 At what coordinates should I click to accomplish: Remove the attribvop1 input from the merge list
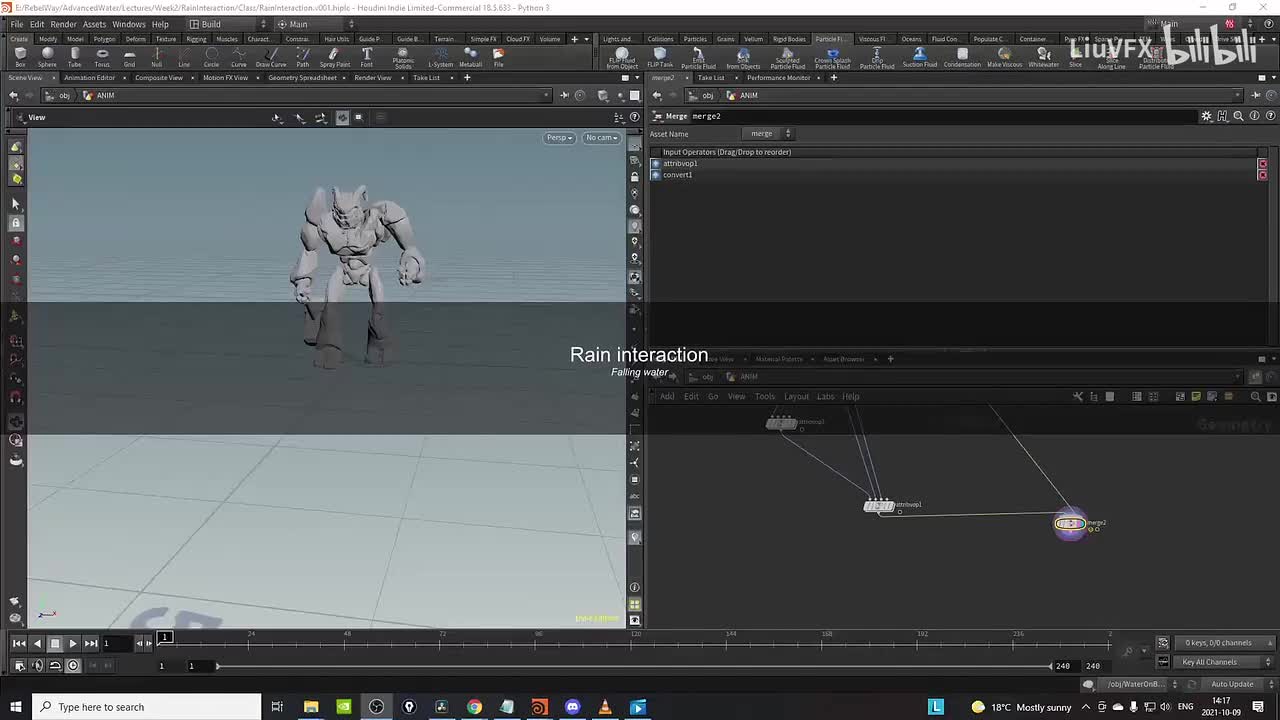click(x=1262, y=164)
